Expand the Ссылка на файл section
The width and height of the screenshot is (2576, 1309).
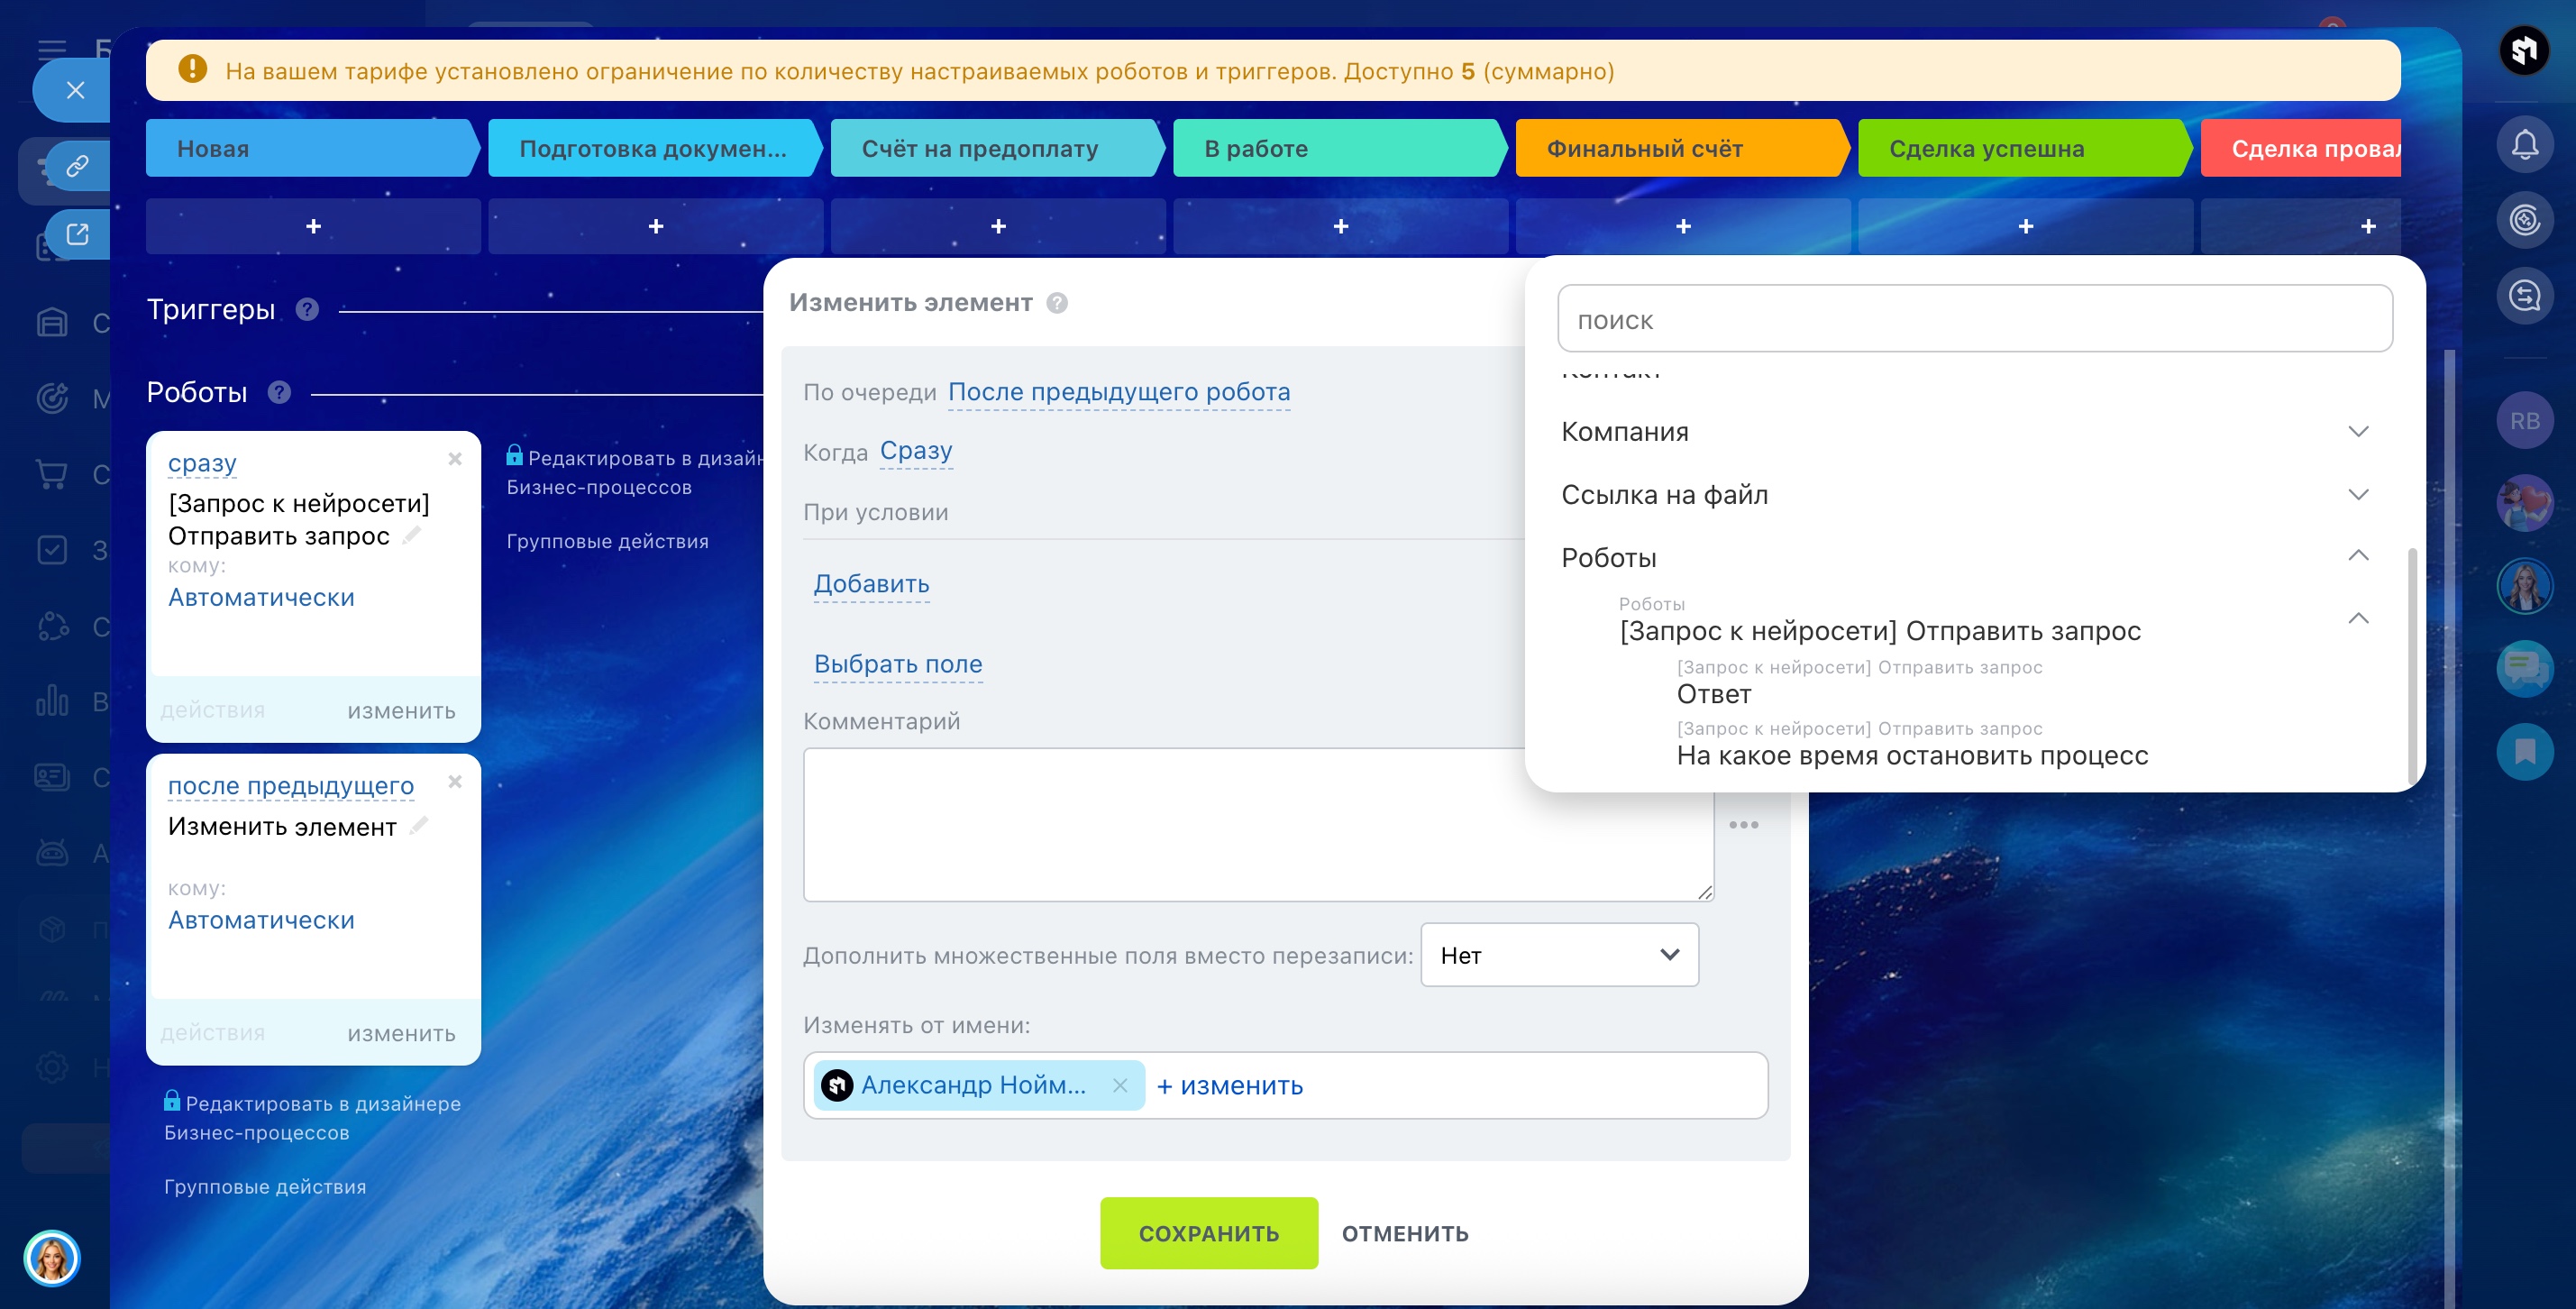click(x=2358, y=495)
